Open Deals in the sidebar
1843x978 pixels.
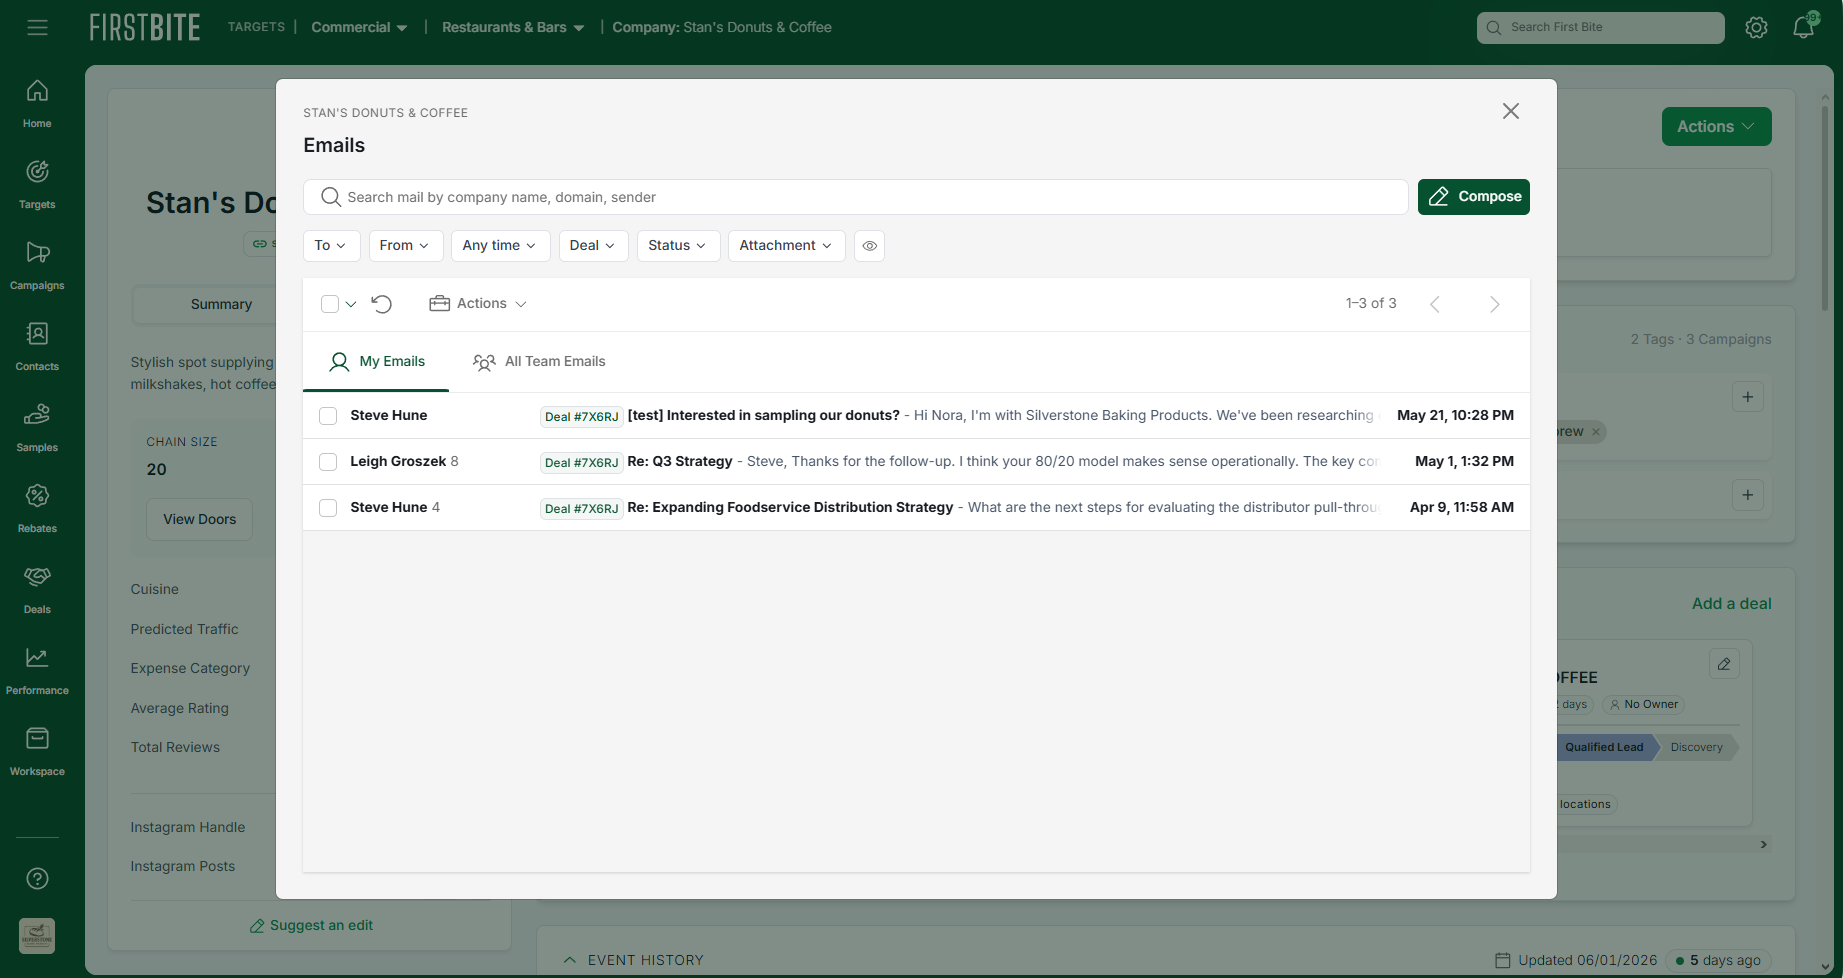tap(37, 590)
